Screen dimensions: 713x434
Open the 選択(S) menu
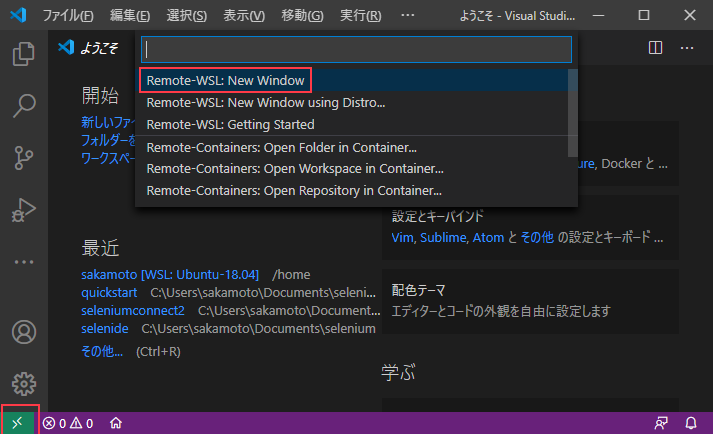pos(187,16)
